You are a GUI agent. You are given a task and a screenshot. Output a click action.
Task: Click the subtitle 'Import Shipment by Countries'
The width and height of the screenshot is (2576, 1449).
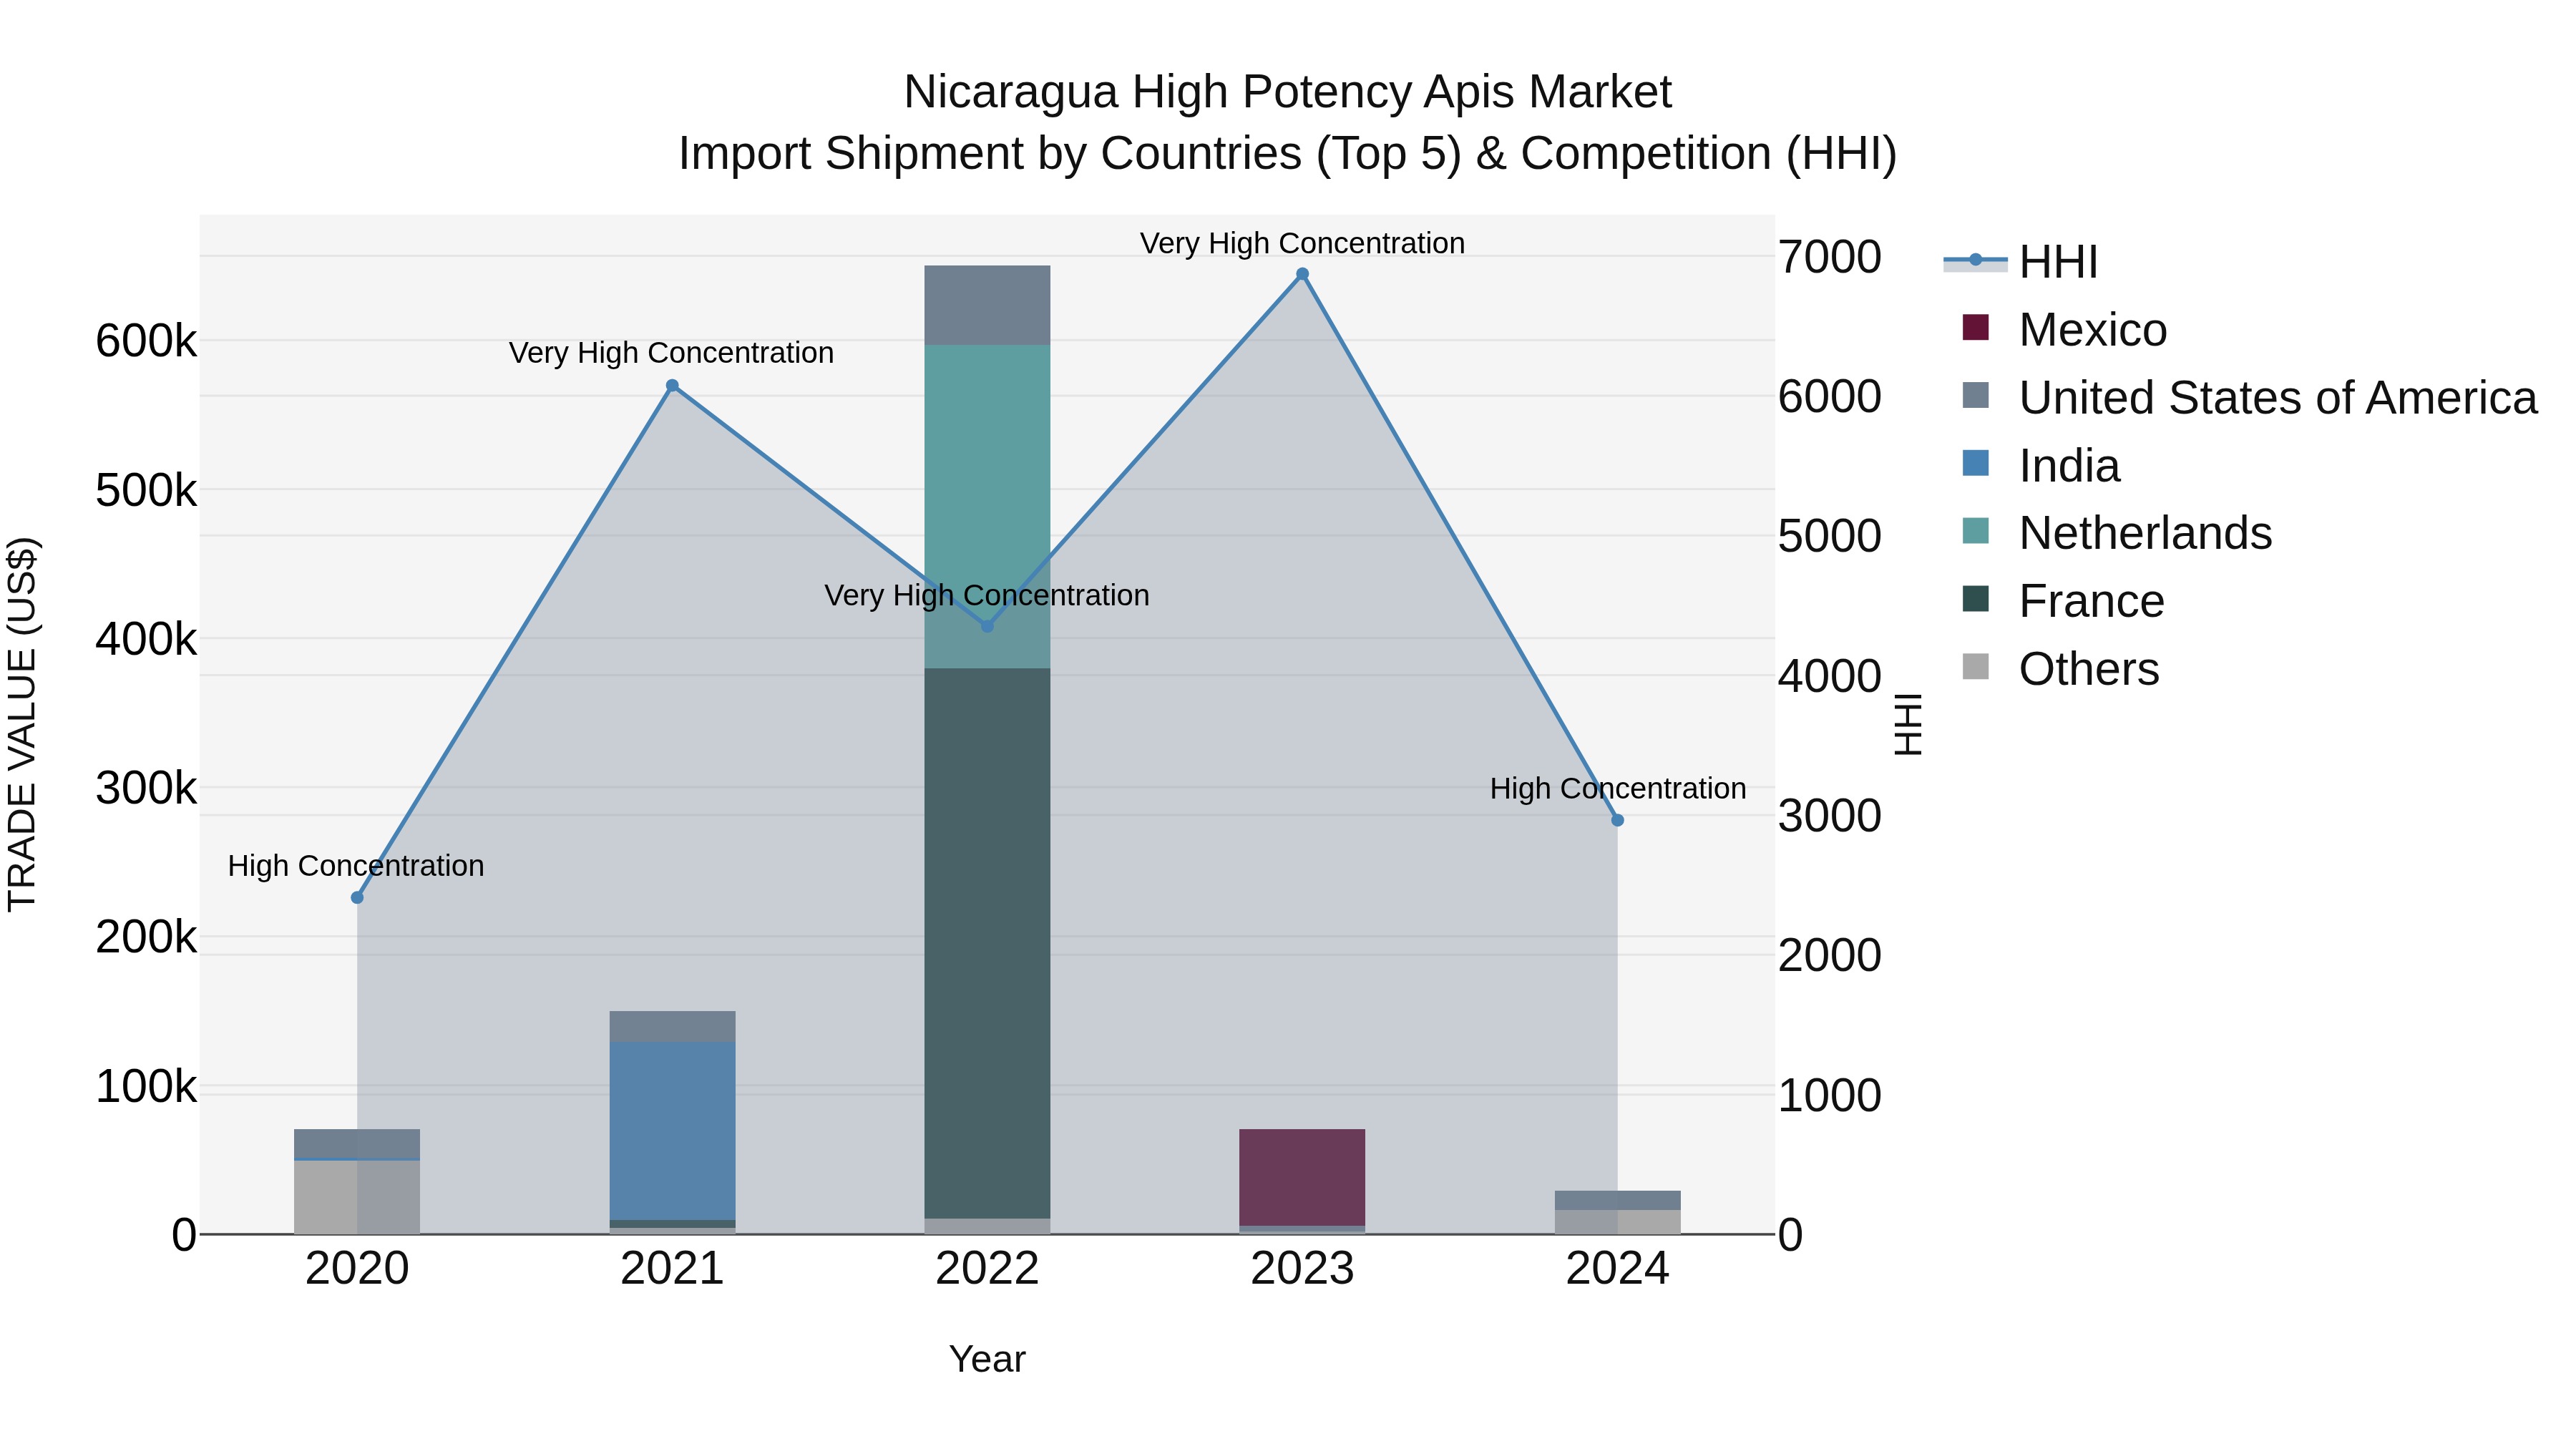990,154
